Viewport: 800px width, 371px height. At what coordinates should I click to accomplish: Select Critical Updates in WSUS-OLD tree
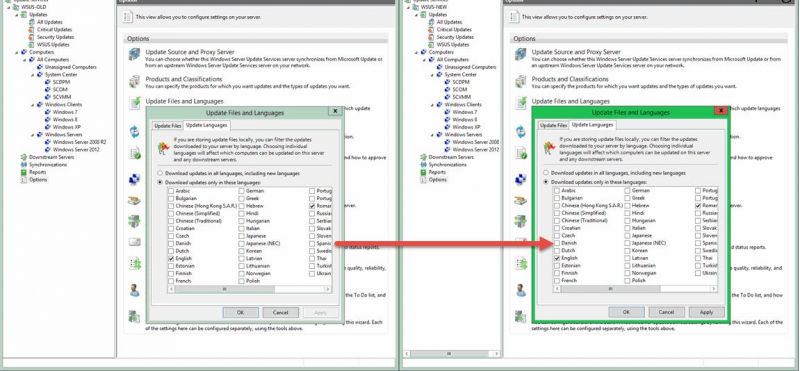click(x=54, y=30)
